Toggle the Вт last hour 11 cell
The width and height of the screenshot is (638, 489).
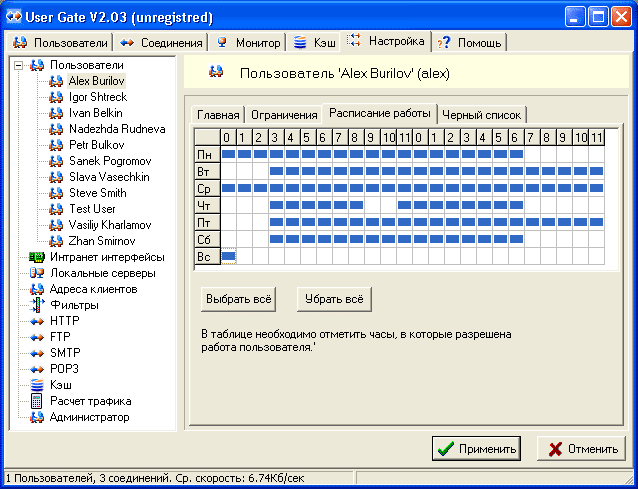tap(596, 171)
